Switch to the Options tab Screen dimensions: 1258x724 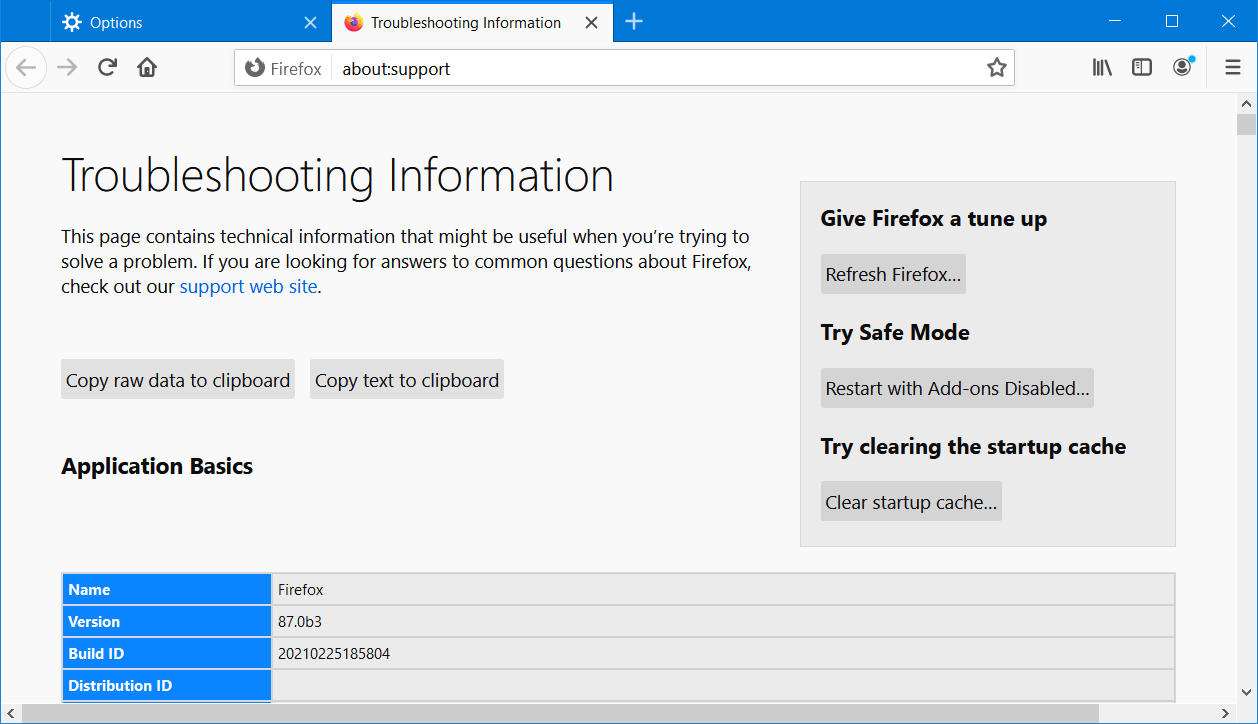pos(190,22)
